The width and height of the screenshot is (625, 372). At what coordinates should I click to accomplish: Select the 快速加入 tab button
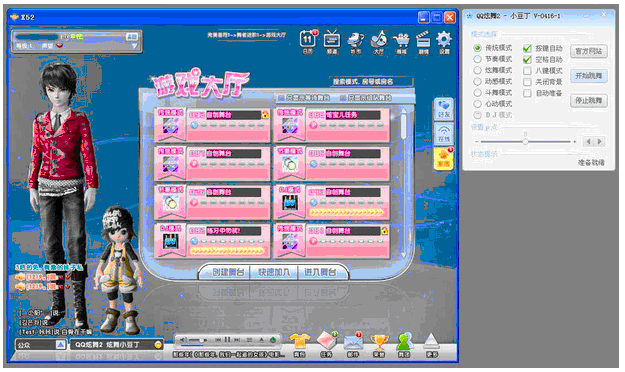pyautogui.click(x=273, y=272)
